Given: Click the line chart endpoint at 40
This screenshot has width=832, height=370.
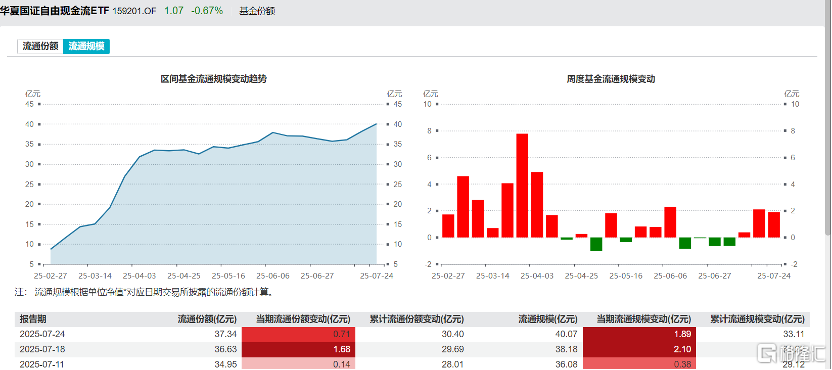Looking at the screenshot, I should pos(377,124).
